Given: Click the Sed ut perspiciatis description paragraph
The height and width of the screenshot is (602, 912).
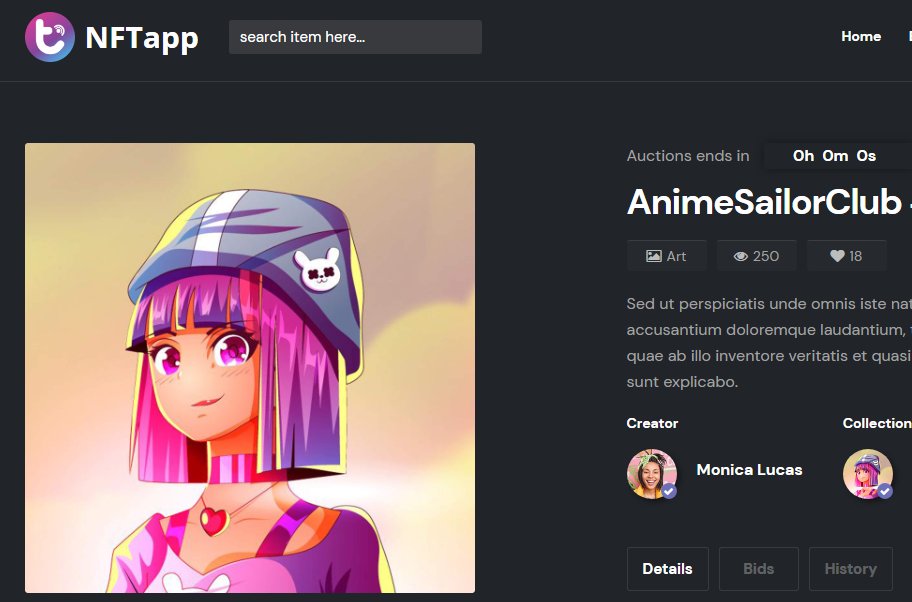Looking at the screenshot, I should [x=769, y=343].
